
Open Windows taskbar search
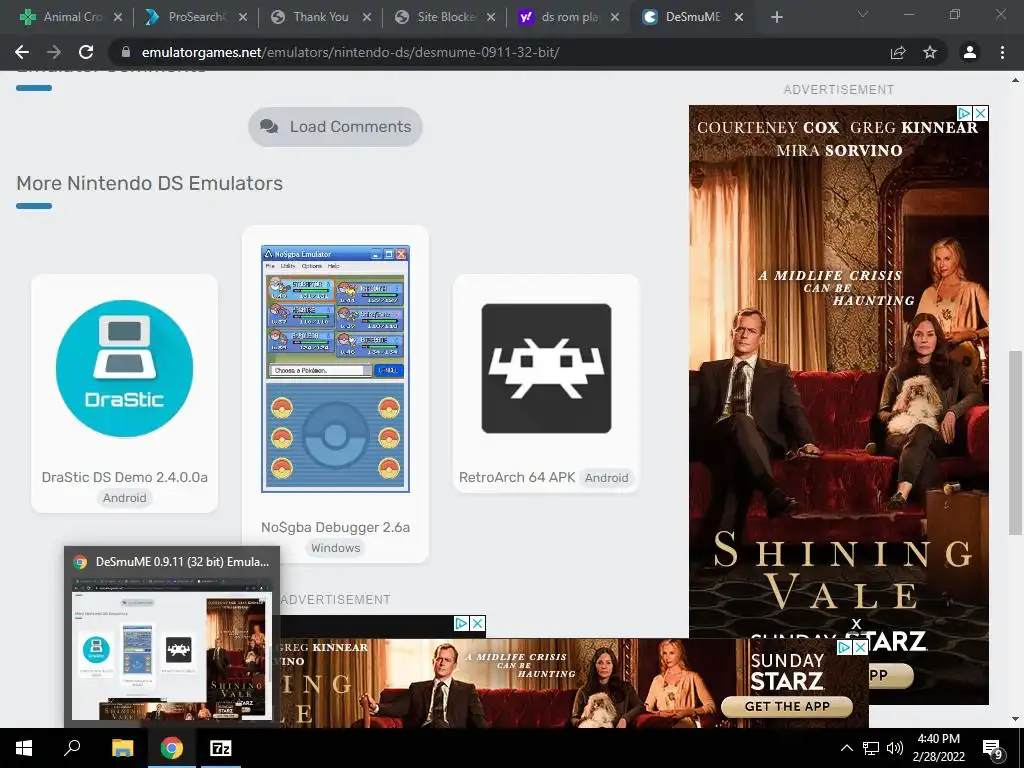coord(72,748)
